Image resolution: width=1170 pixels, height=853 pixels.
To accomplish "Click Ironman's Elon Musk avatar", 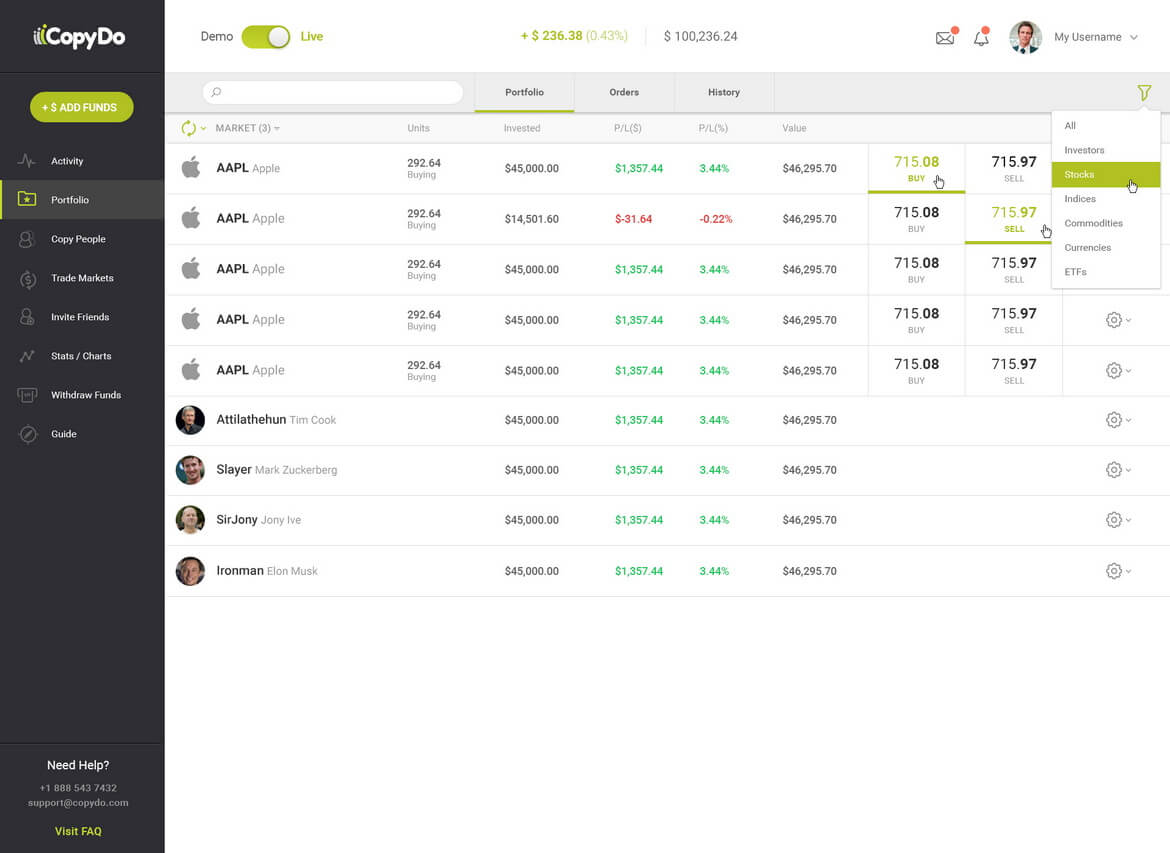I will point(190,571).
